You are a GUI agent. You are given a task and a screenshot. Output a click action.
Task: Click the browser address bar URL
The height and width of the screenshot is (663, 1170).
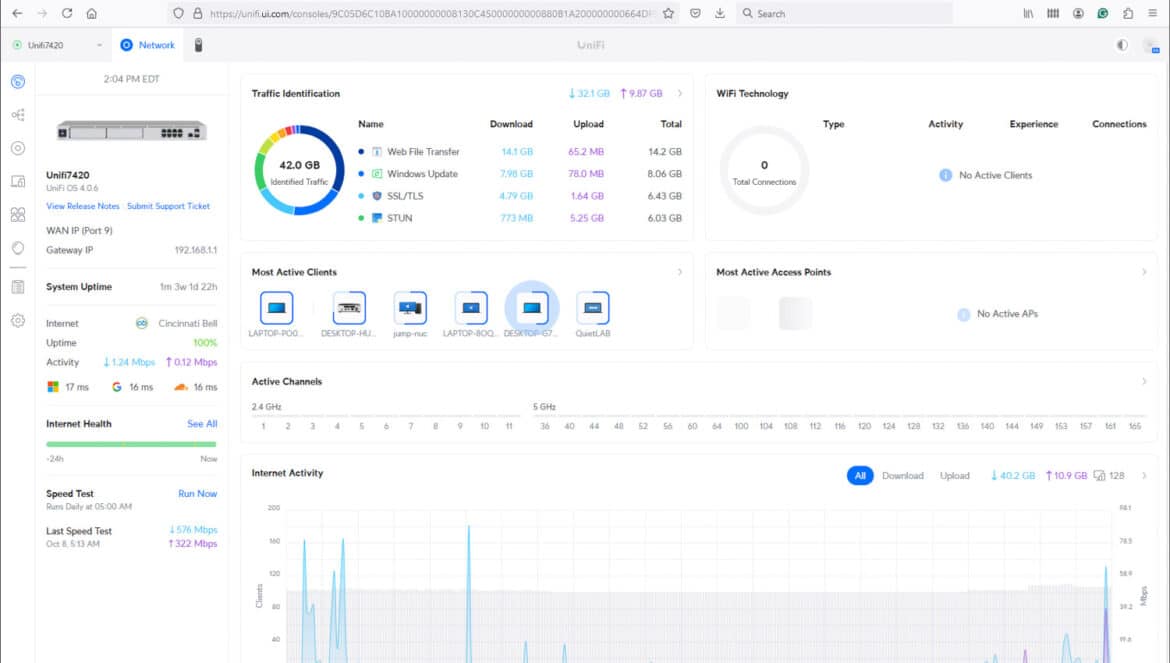[431, 13]
